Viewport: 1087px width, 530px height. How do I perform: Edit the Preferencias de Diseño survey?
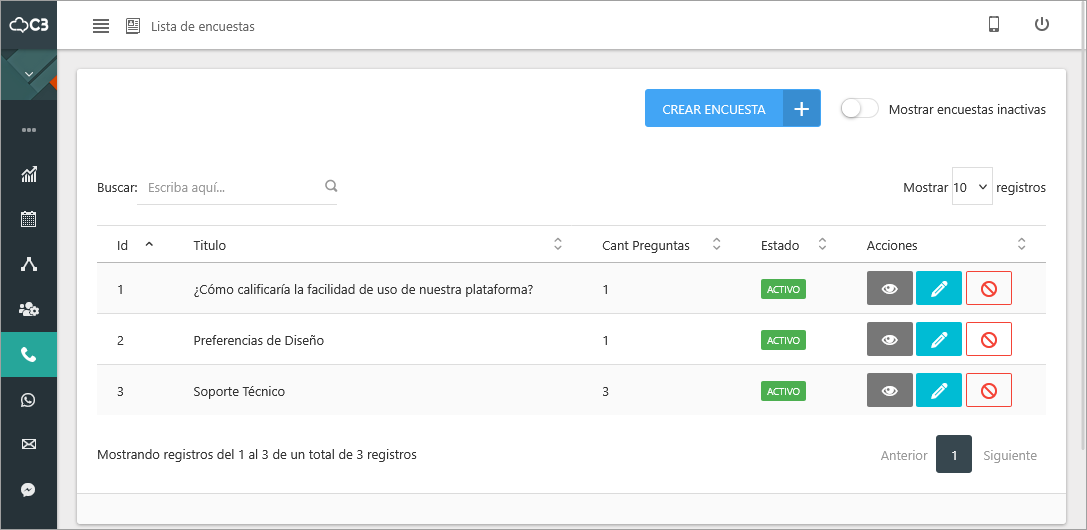coord(938,340)
